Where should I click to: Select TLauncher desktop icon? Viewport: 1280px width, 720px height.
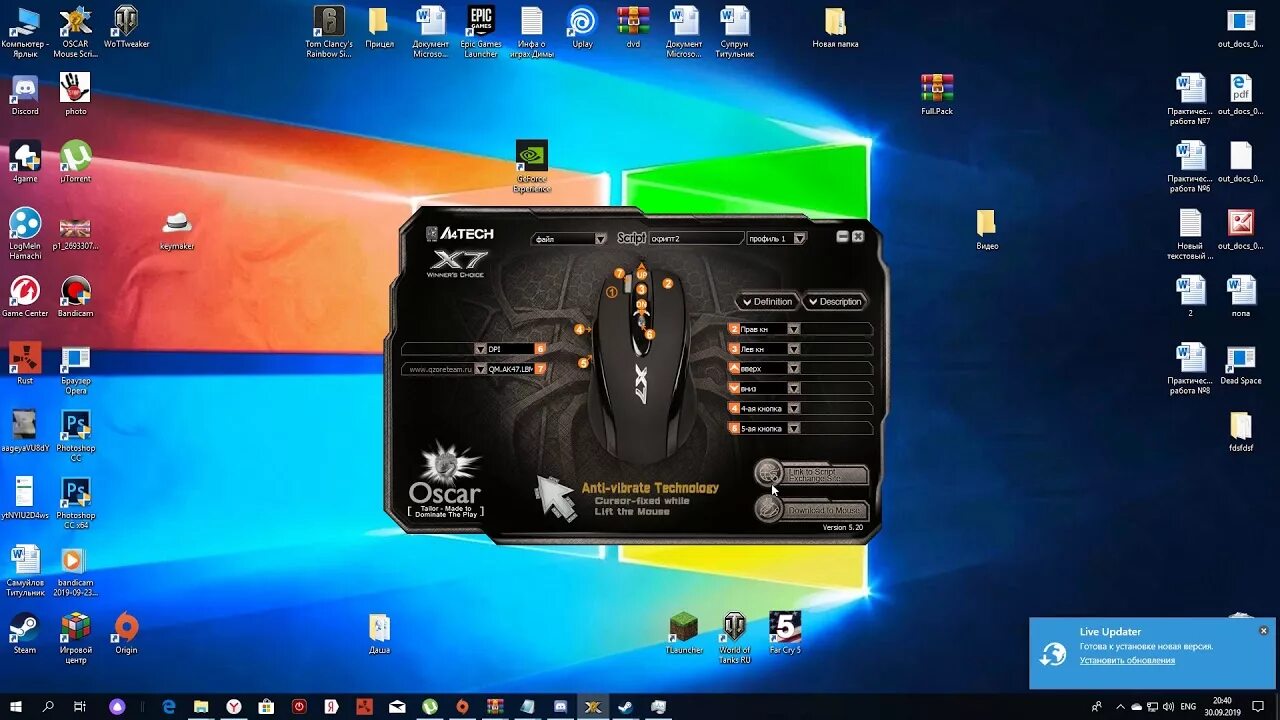tap(683, 634)
